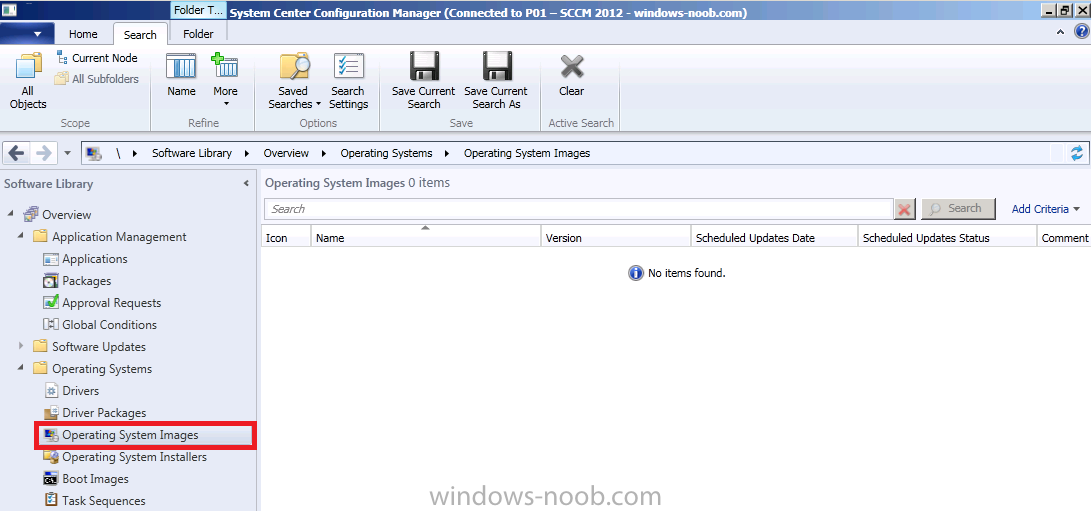Select the Operating Systems folder
This screenshot has height=511, width=1091.
pyautogui.click(x=102, y=369)
